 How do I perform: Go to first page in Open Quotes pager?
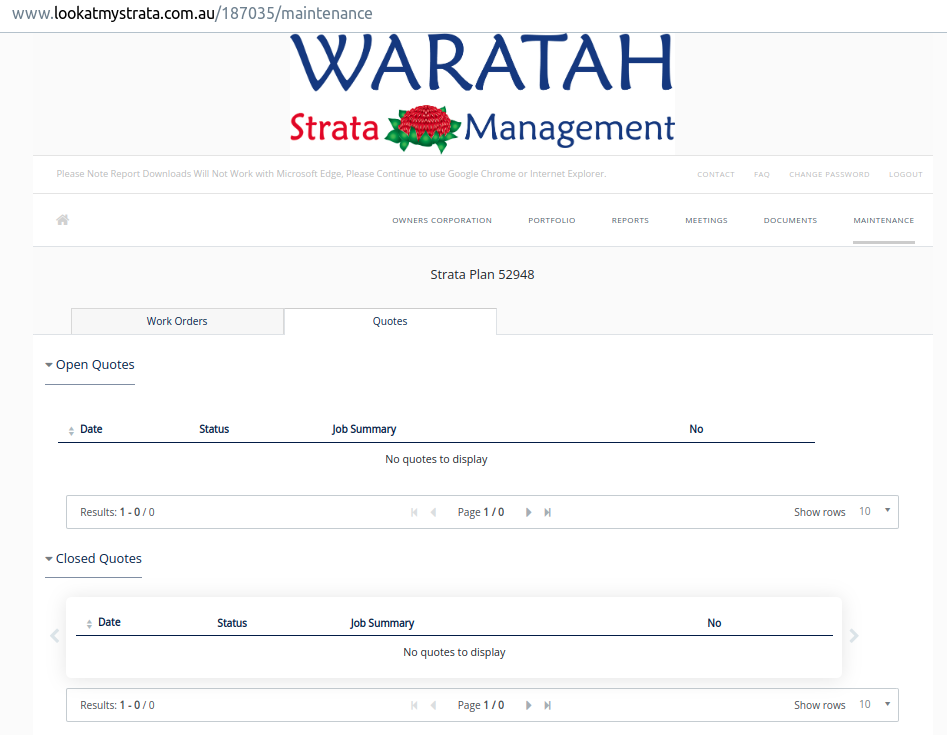[414, 512]
